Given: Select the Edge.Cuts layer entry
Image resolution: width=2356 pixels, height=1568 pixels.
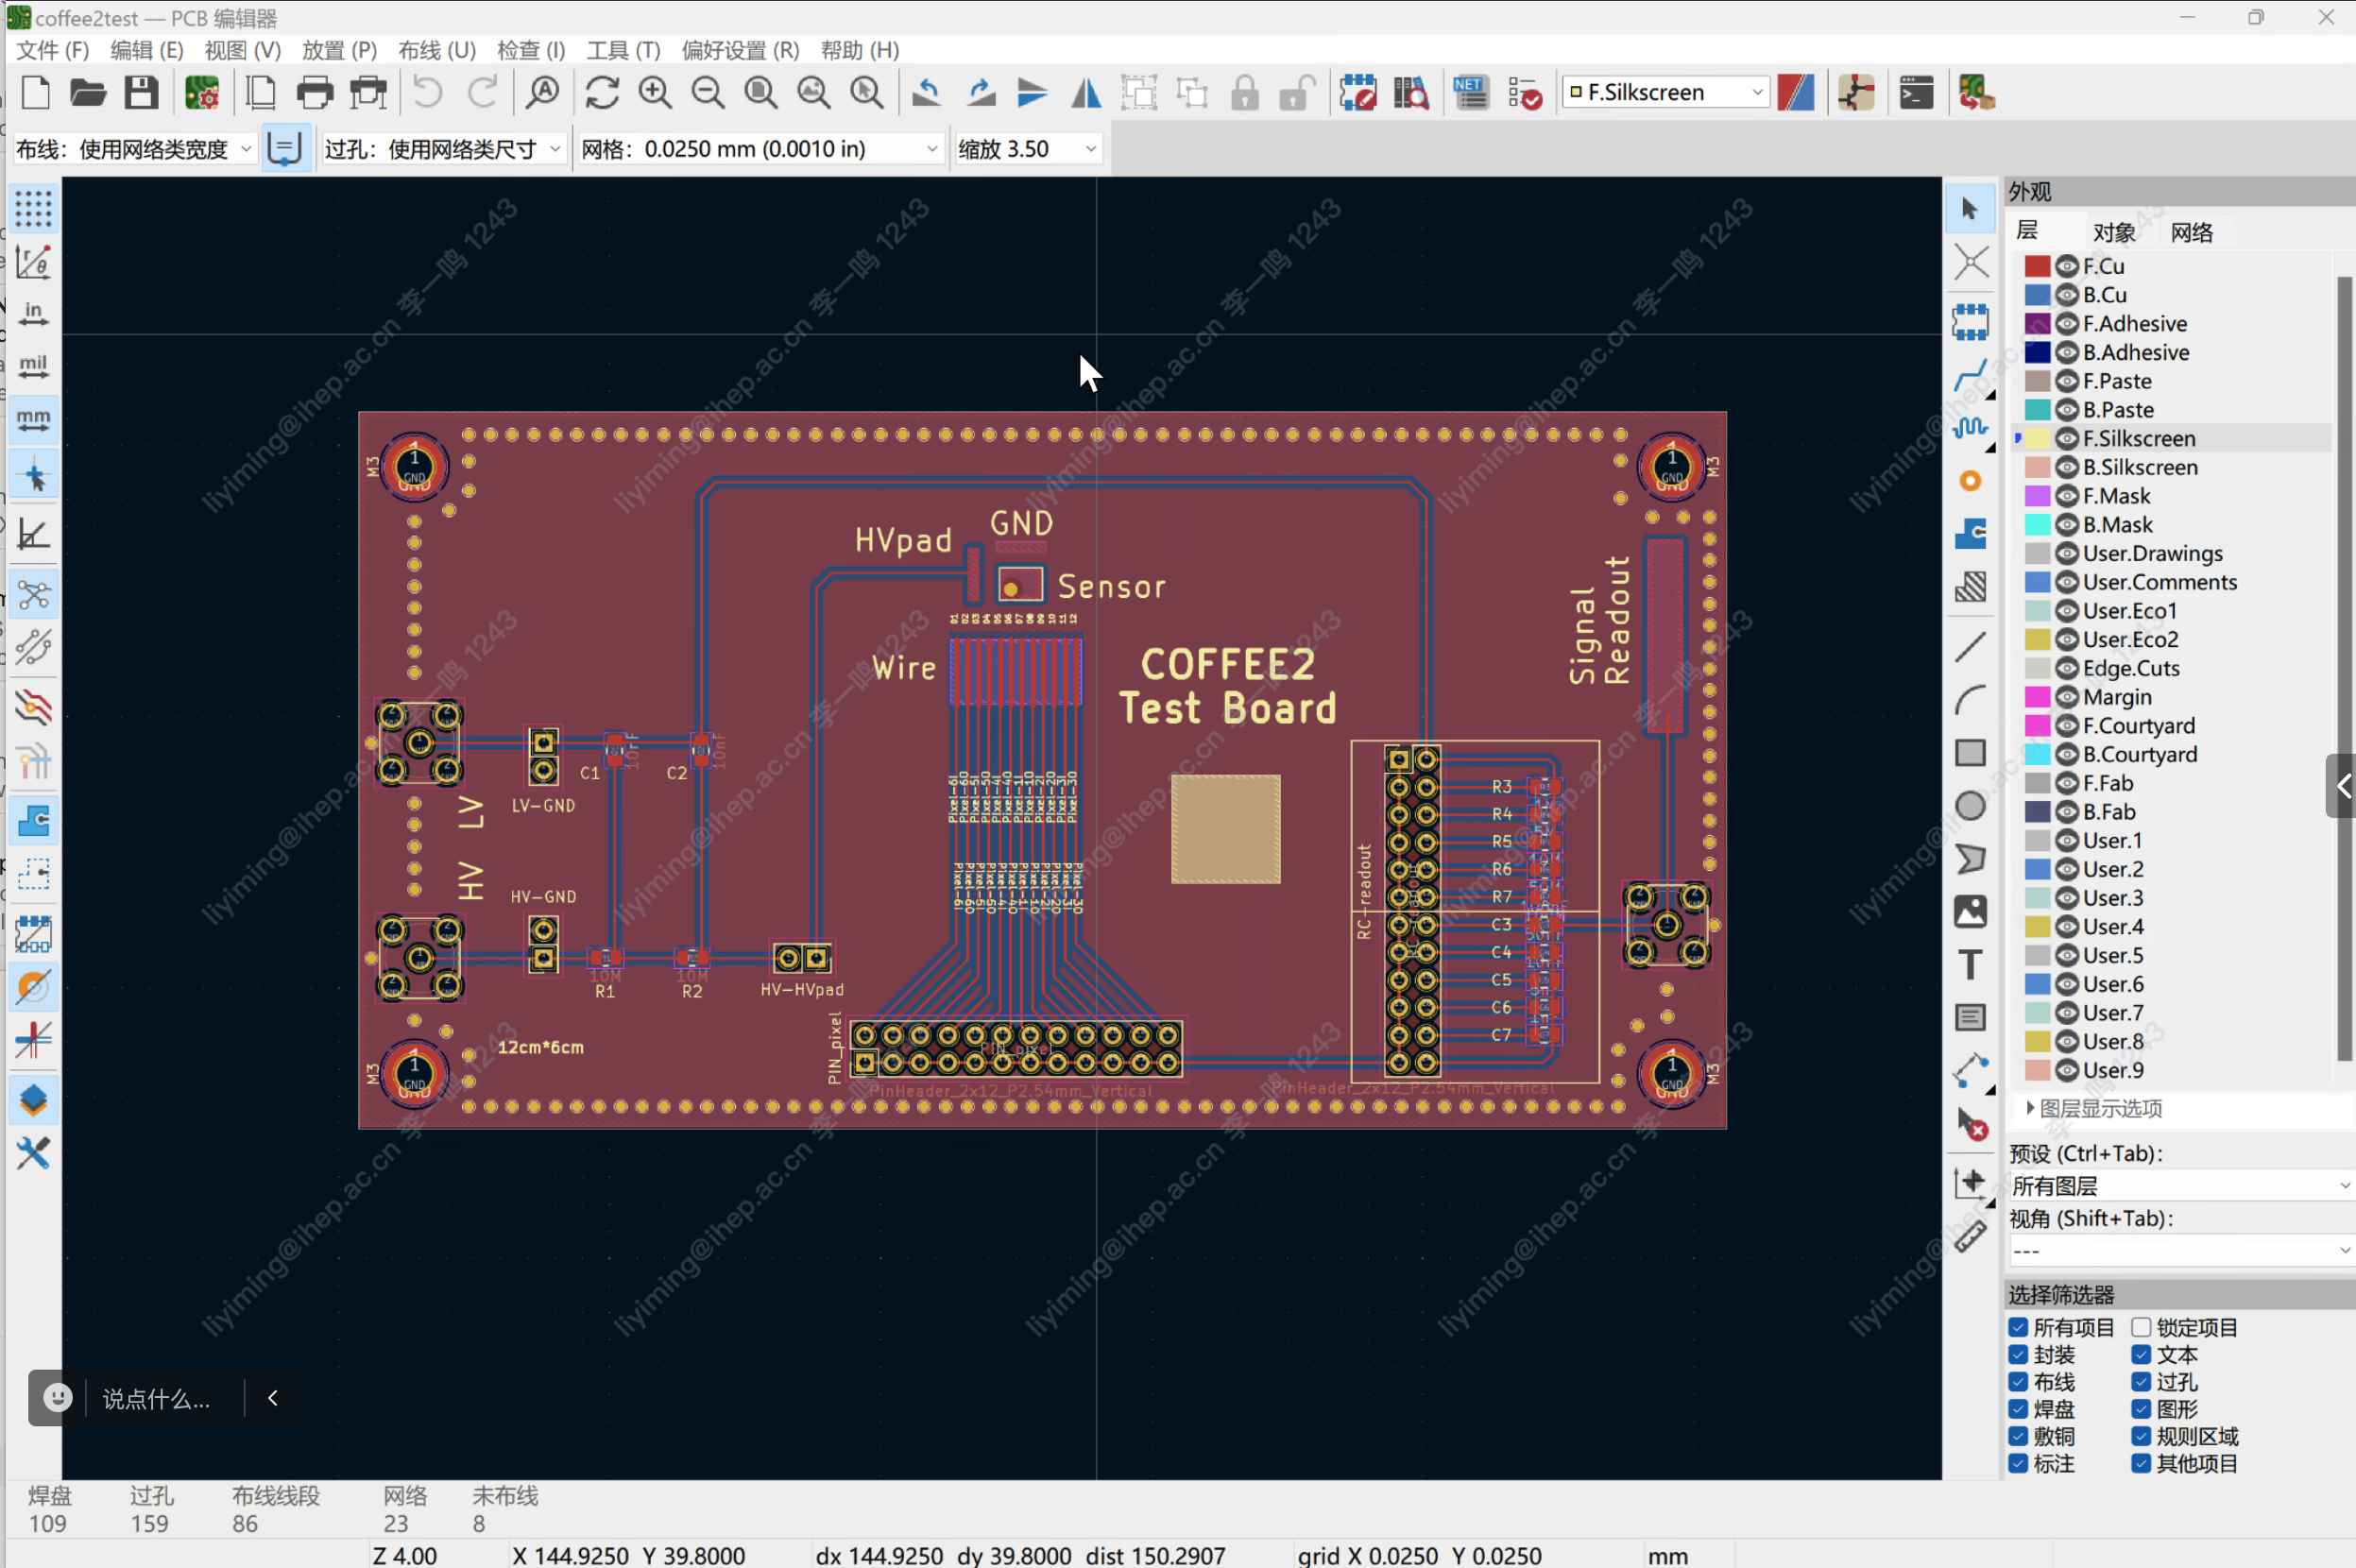Looking at the screenshot, I should point(2131,668).
